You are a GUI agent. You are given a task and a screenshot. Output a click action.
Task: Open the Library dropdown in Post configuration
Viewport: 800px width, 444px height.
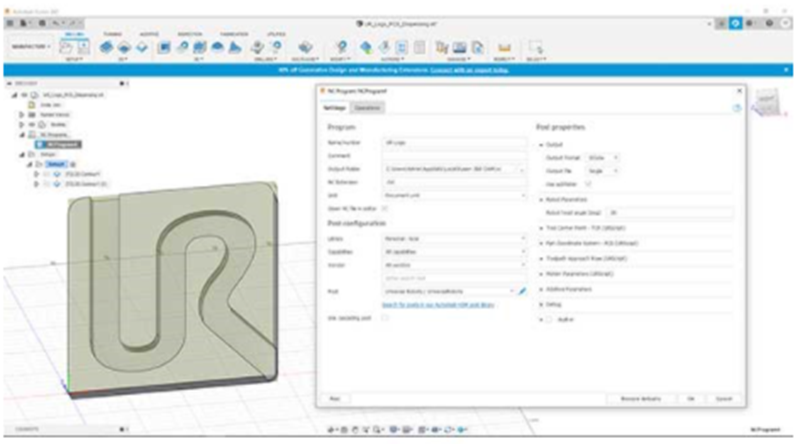tap(454, 239)
